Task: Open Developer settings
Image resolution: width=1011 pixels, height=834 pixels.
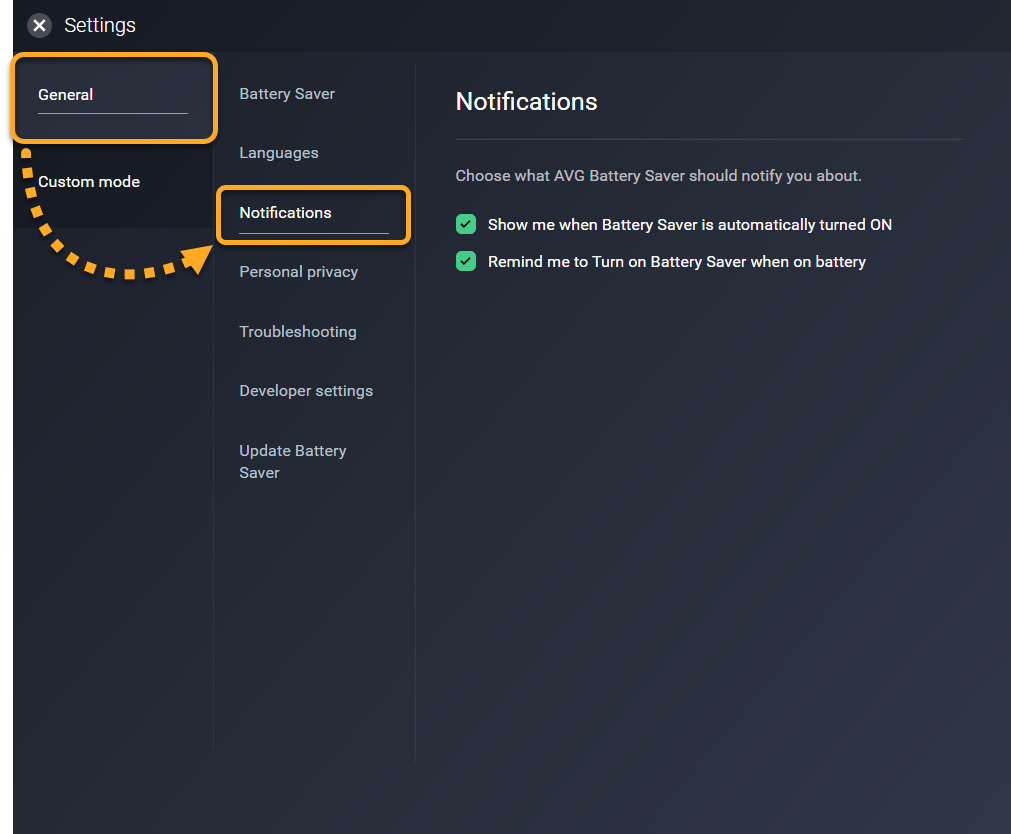Action: pos(306,391)
